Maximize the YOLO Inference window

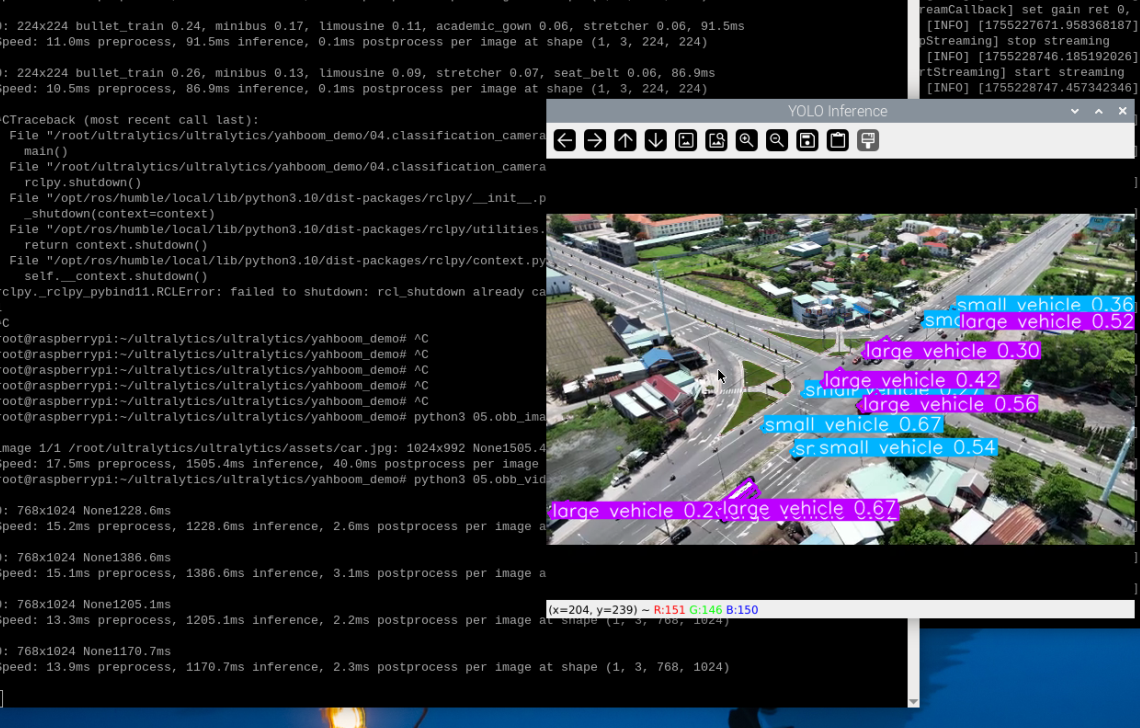tap(1099, 111)
